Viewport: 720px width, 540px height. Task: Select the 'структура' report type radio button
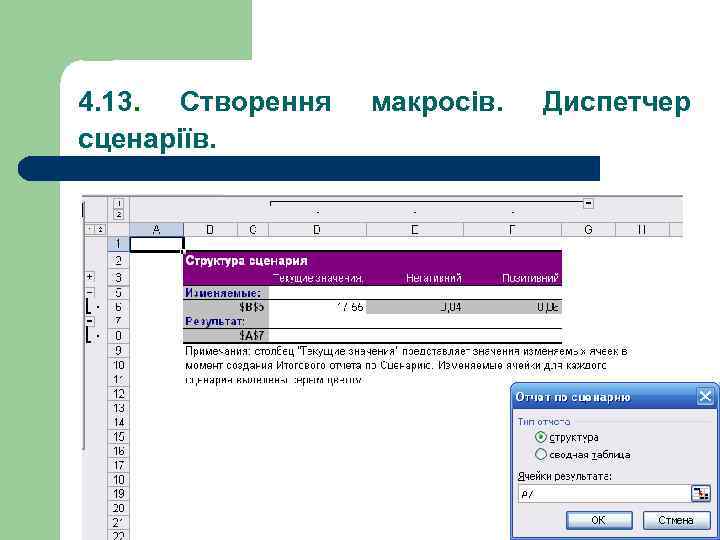[x=541, y=437]
